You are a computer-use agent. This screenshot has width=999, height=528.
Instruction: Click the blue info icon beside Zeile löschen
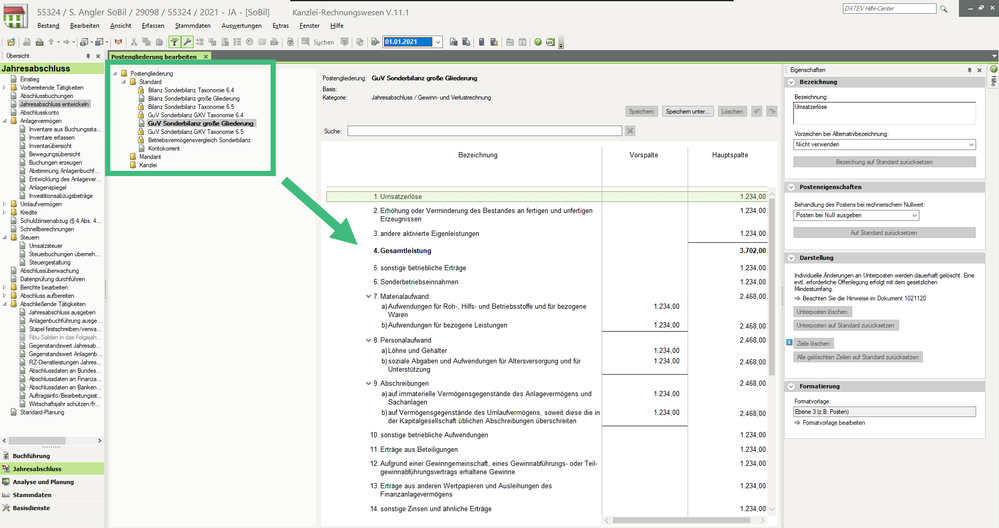click(x=789, y=343)
